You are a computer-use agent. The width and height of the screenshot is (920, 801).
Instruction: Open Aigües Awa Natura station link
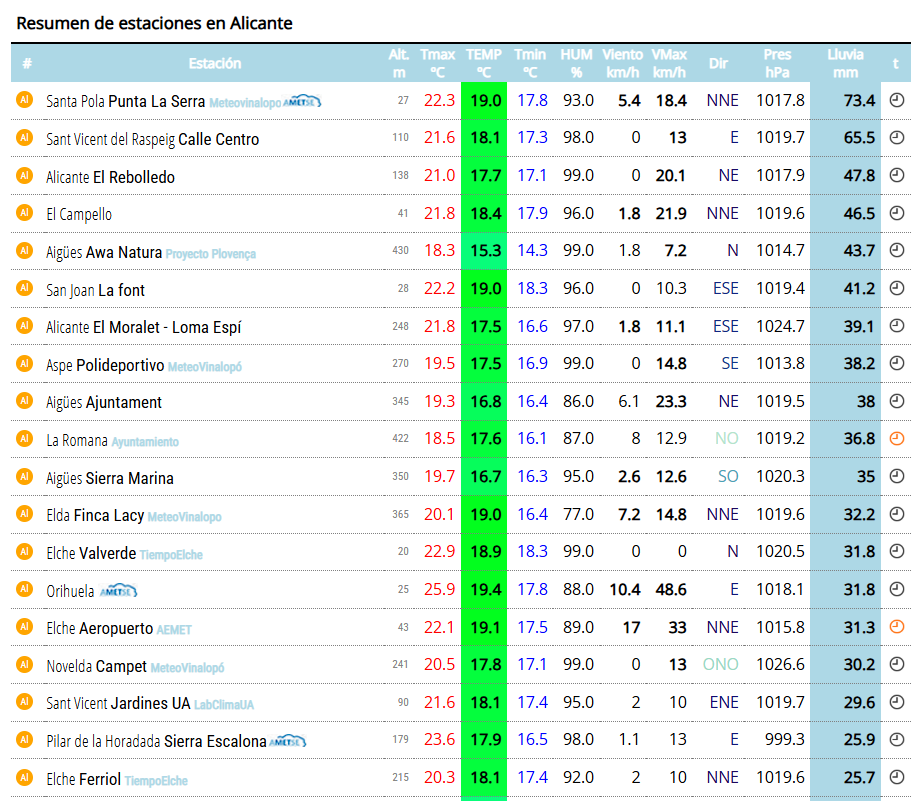tap(104, 252)
